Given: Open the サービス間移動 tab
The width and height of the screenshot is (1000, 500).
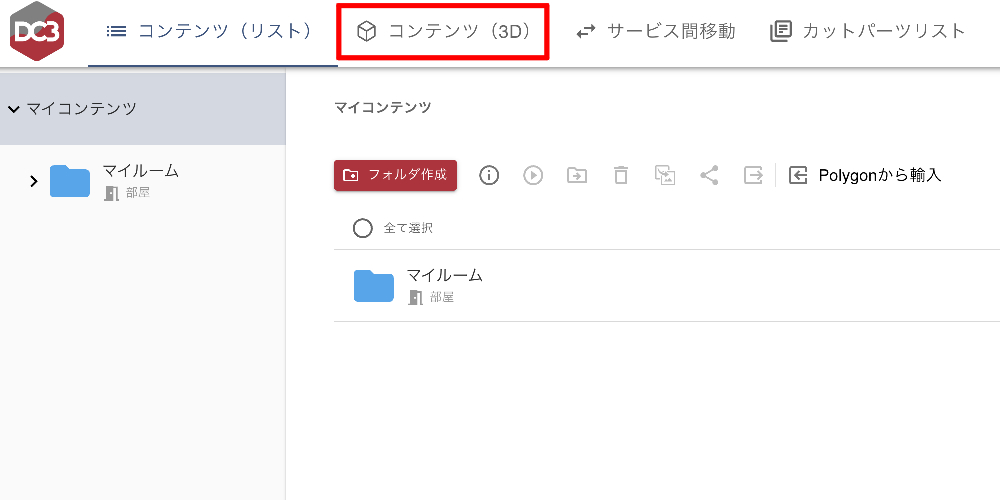Looking at the screenshot, I should [x=656, y=31].
